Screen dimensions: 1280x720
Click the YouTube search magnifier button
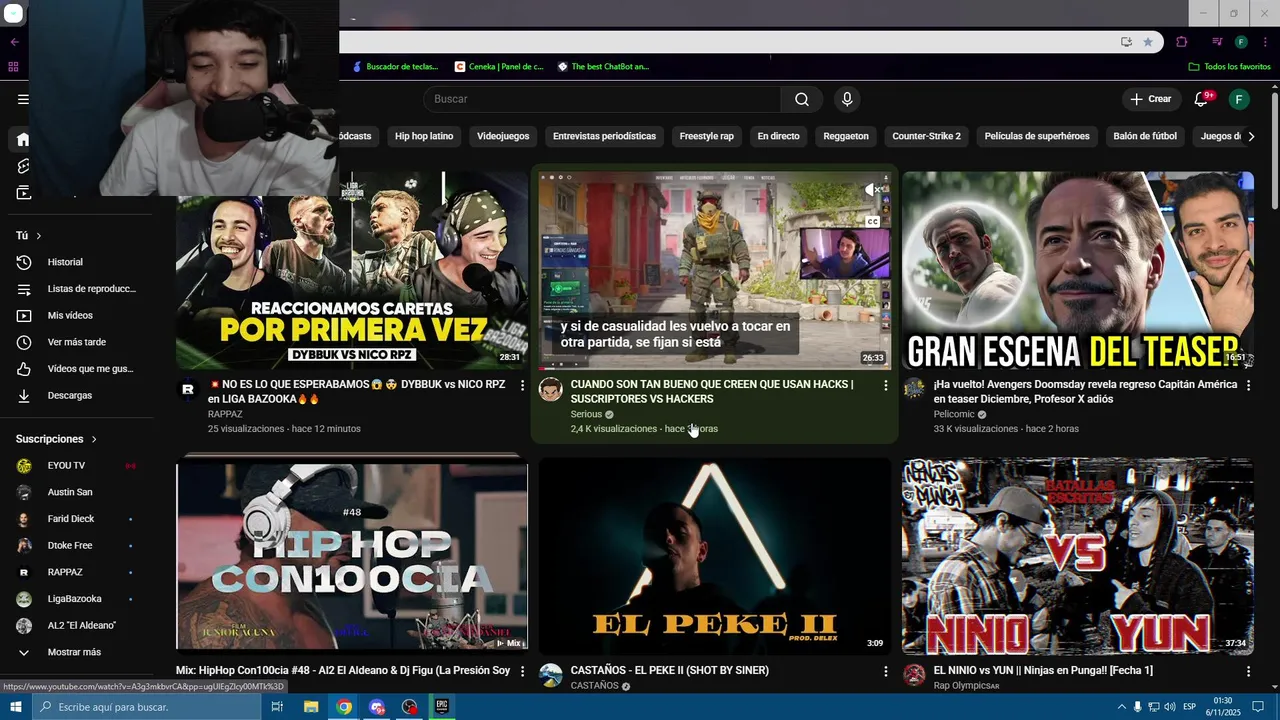802,99
